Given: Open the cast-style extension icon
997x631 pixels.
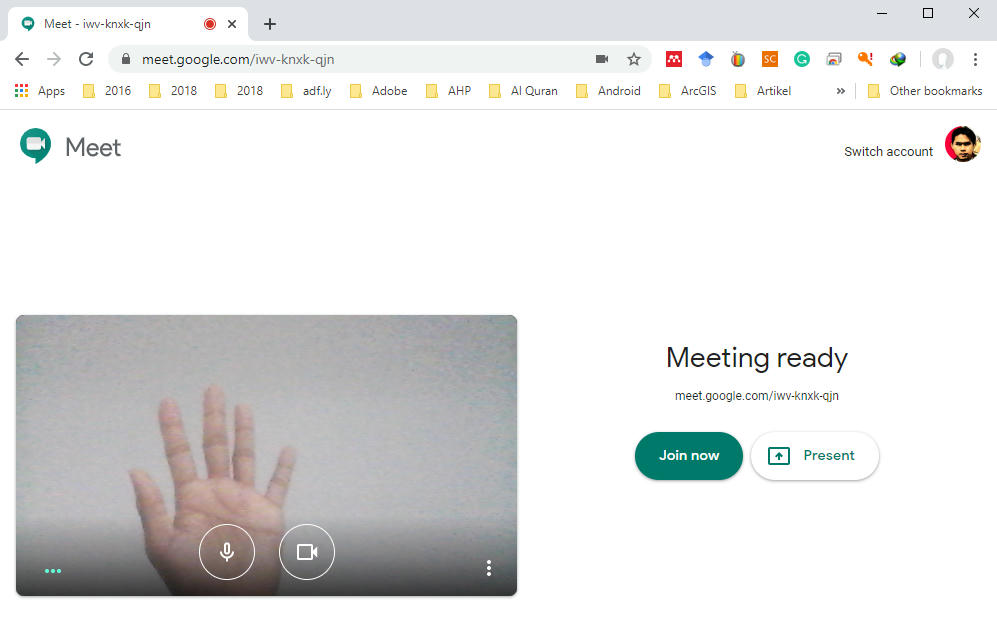Looking at the screenshot, I should [x=834, y=59].
